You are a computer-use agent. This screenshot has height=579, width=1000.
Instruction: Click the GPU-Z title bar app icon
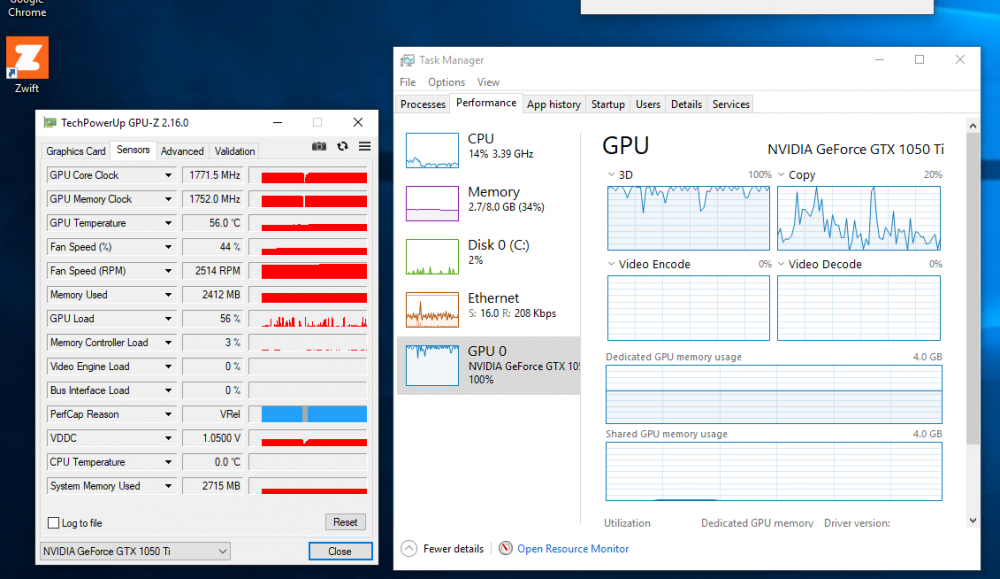[50, 122]
